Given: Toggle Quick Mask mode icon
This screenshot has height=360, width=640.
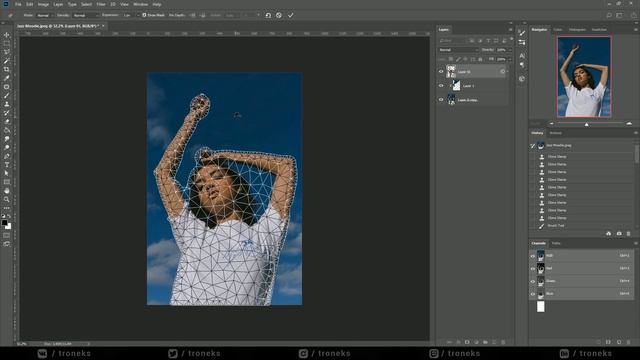Looking at the screenshot, I should click(7, 236).
